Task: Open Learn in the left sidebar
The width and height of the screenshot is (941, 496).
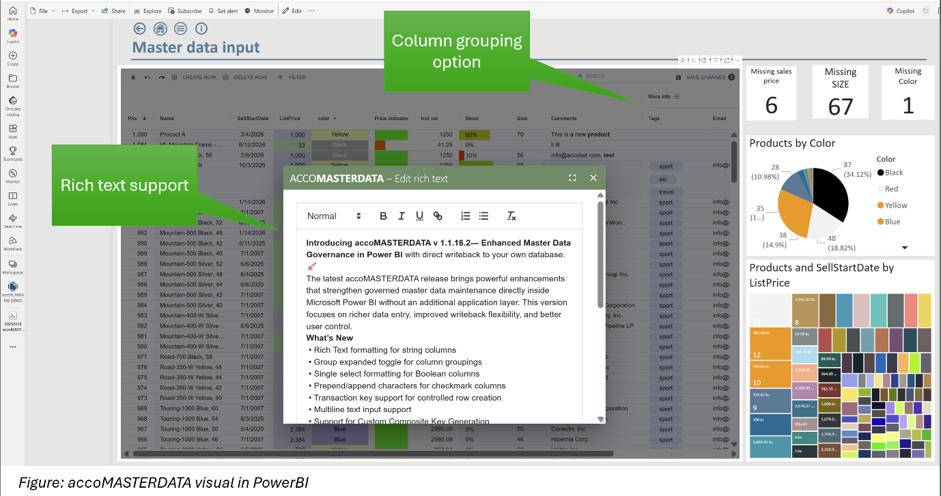Action: click(13, 199)
